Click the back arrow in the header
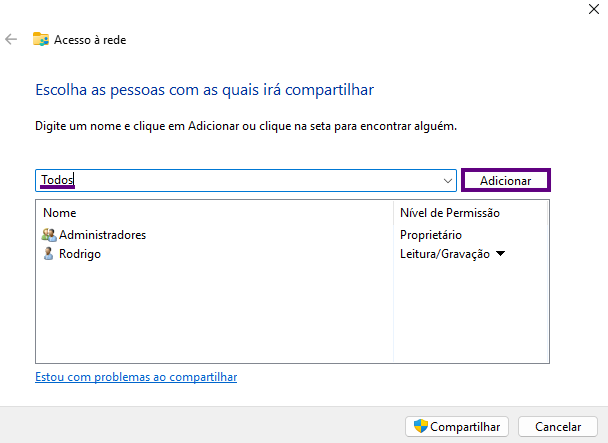 (11, 40)
